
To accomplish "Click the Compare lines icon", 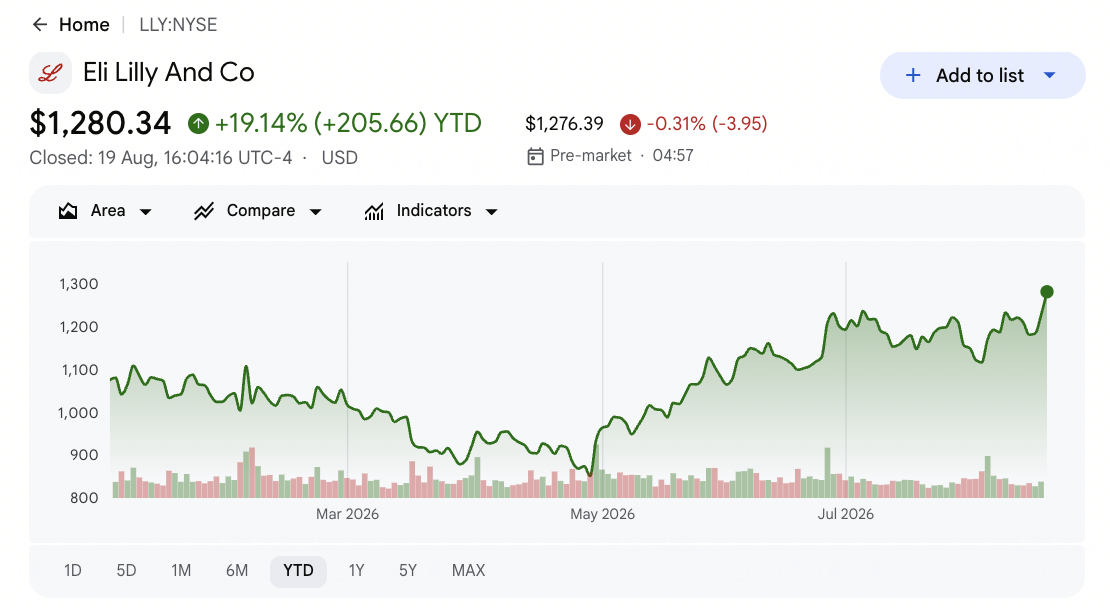I will click(x=204, y=211).
